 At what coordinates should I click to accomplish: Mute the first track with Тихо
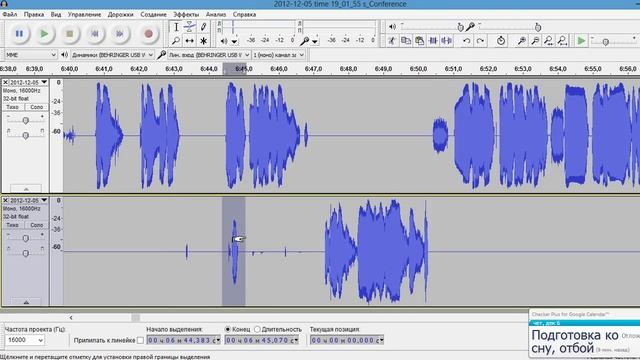click(x=13, y=107)
